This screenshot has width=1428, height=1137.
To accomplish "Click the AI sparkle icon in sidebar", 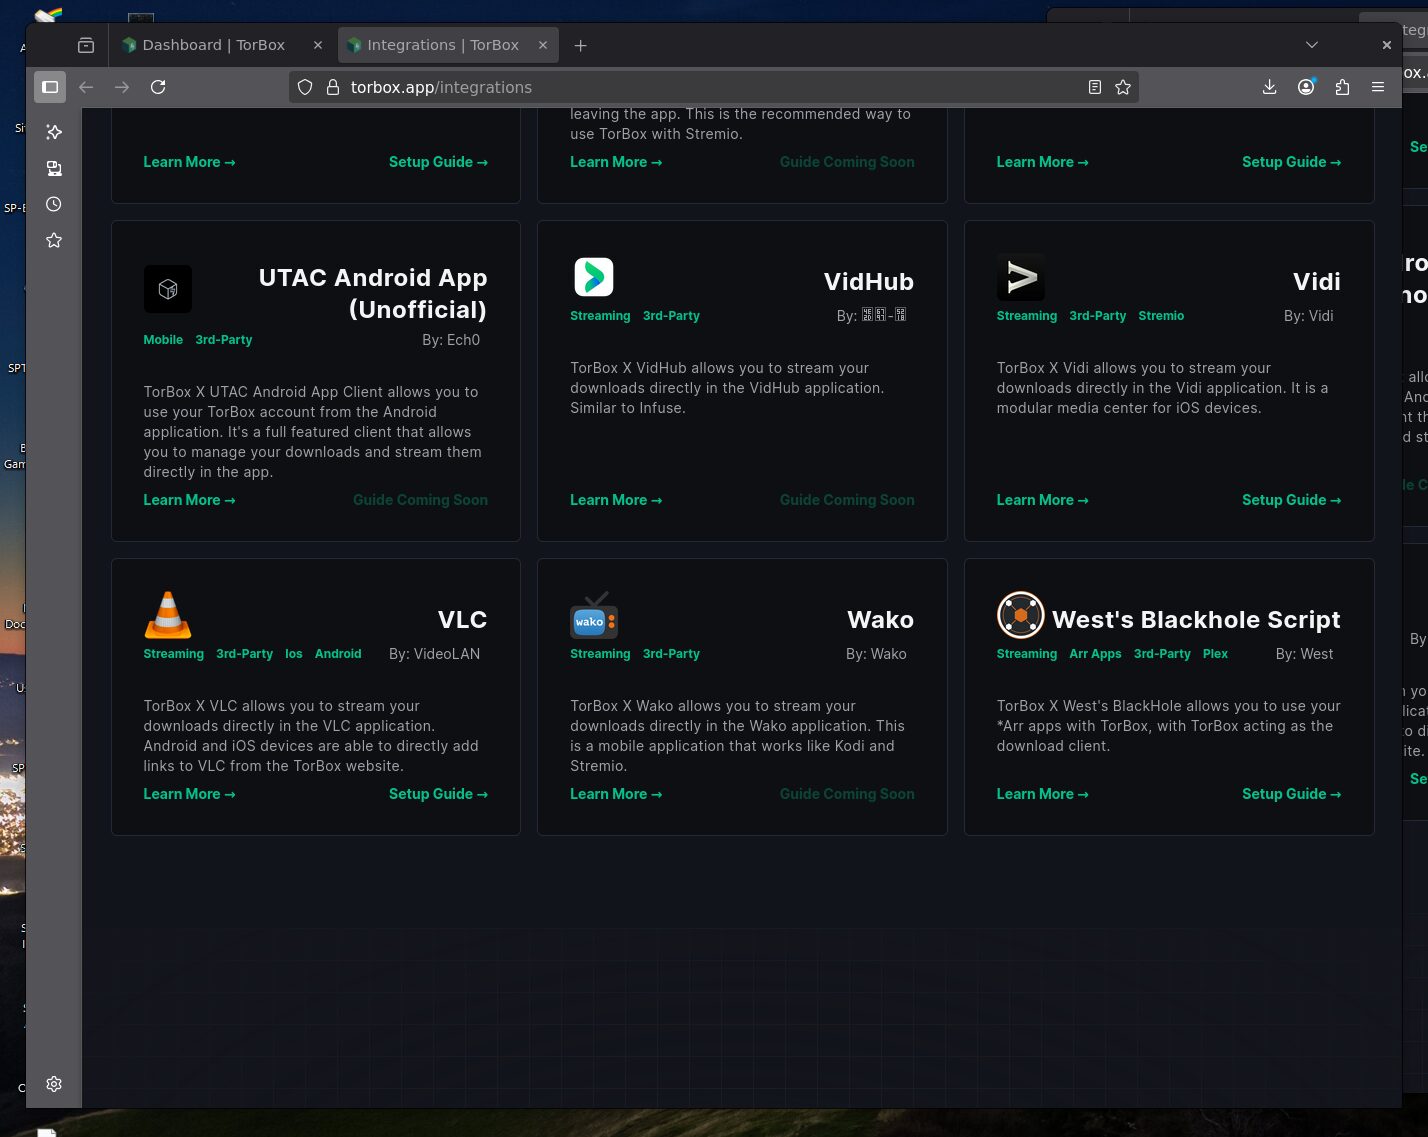I will tap(54, 132).
